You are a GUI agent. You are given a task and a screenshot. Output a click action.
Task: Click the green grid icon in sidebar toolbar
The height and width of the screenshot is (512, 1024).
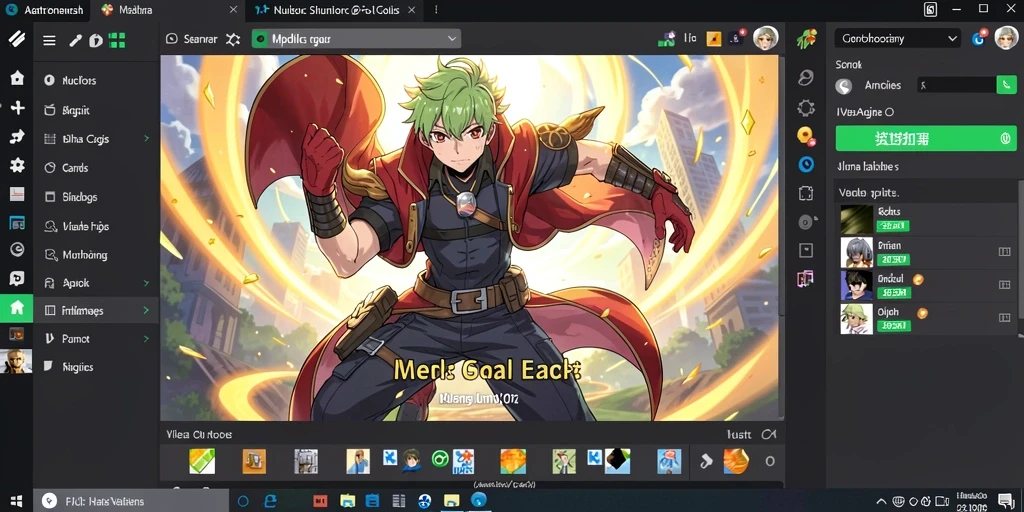point(117,40)
